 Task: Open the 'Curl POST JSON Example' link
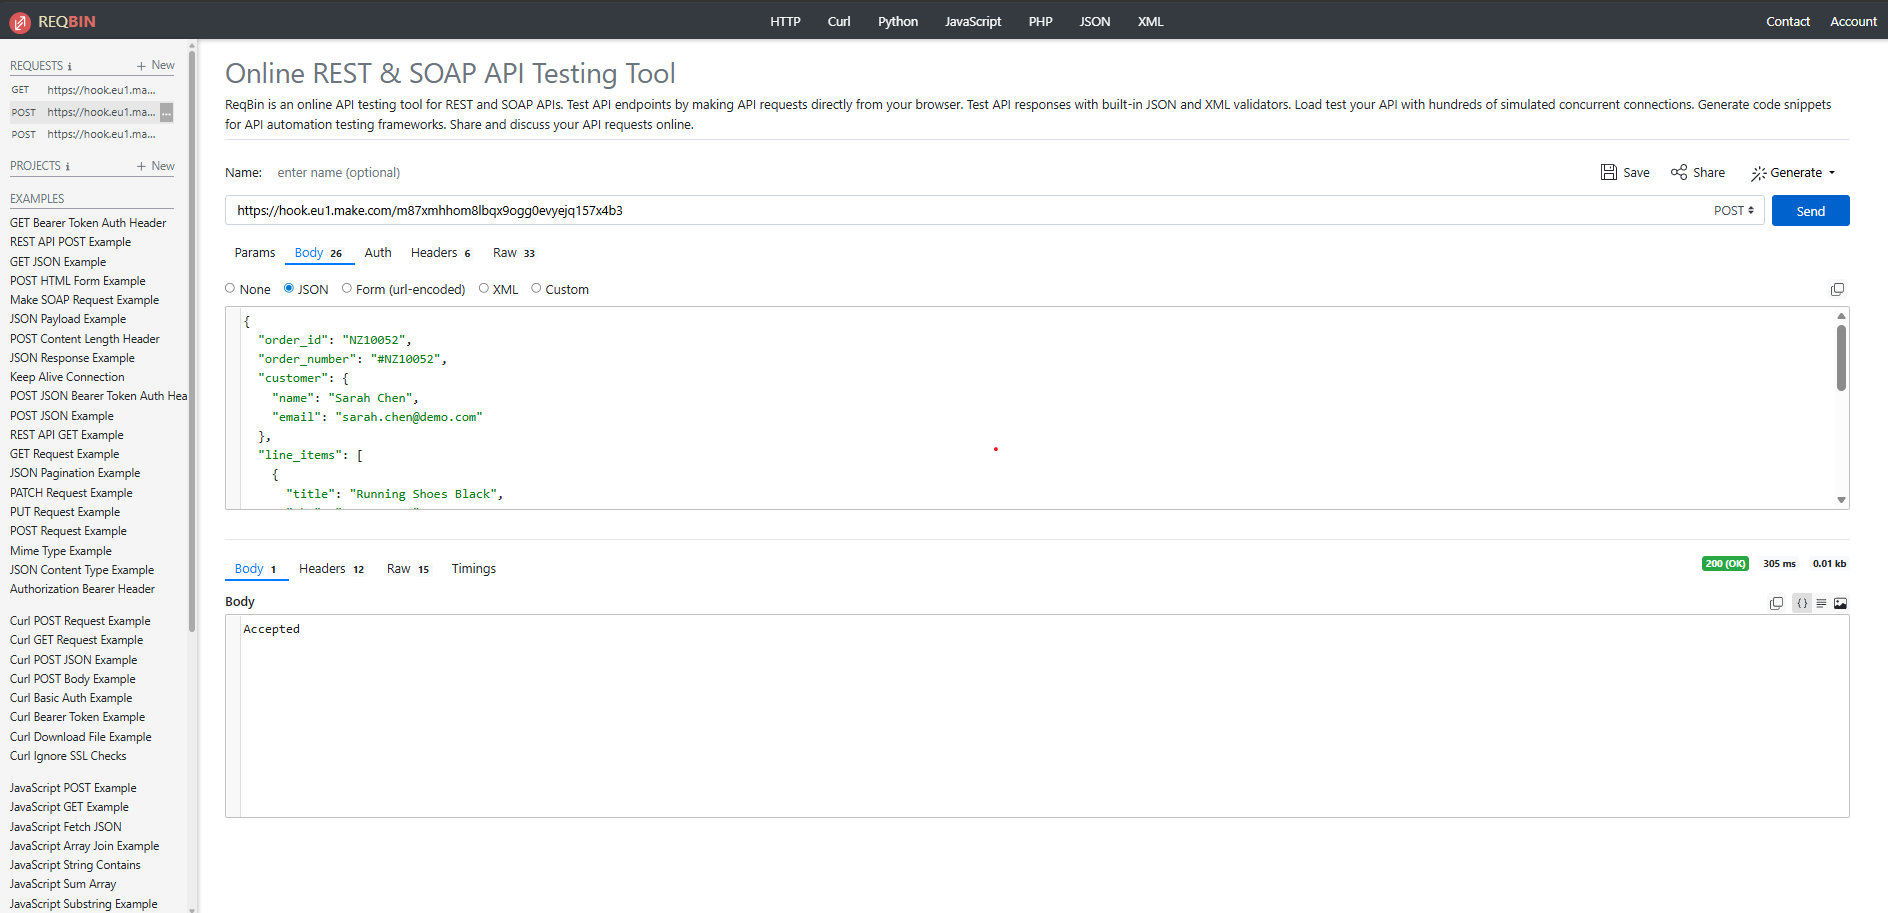(74, 660)
